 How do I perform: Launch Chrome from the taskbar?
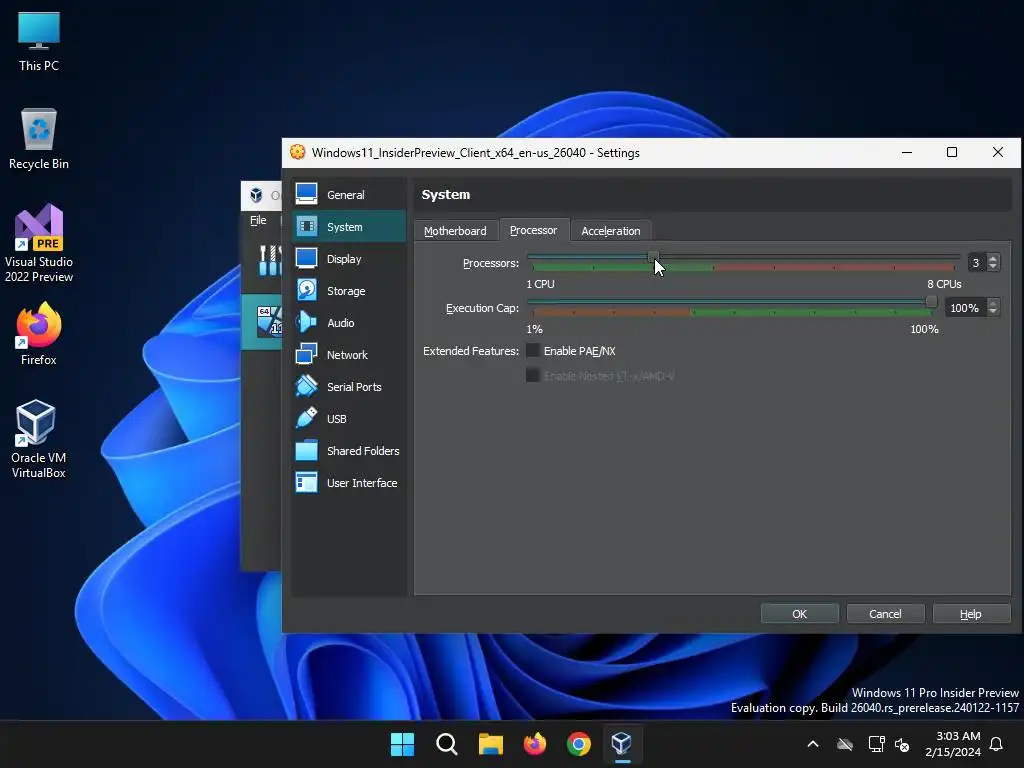point(579,744)
